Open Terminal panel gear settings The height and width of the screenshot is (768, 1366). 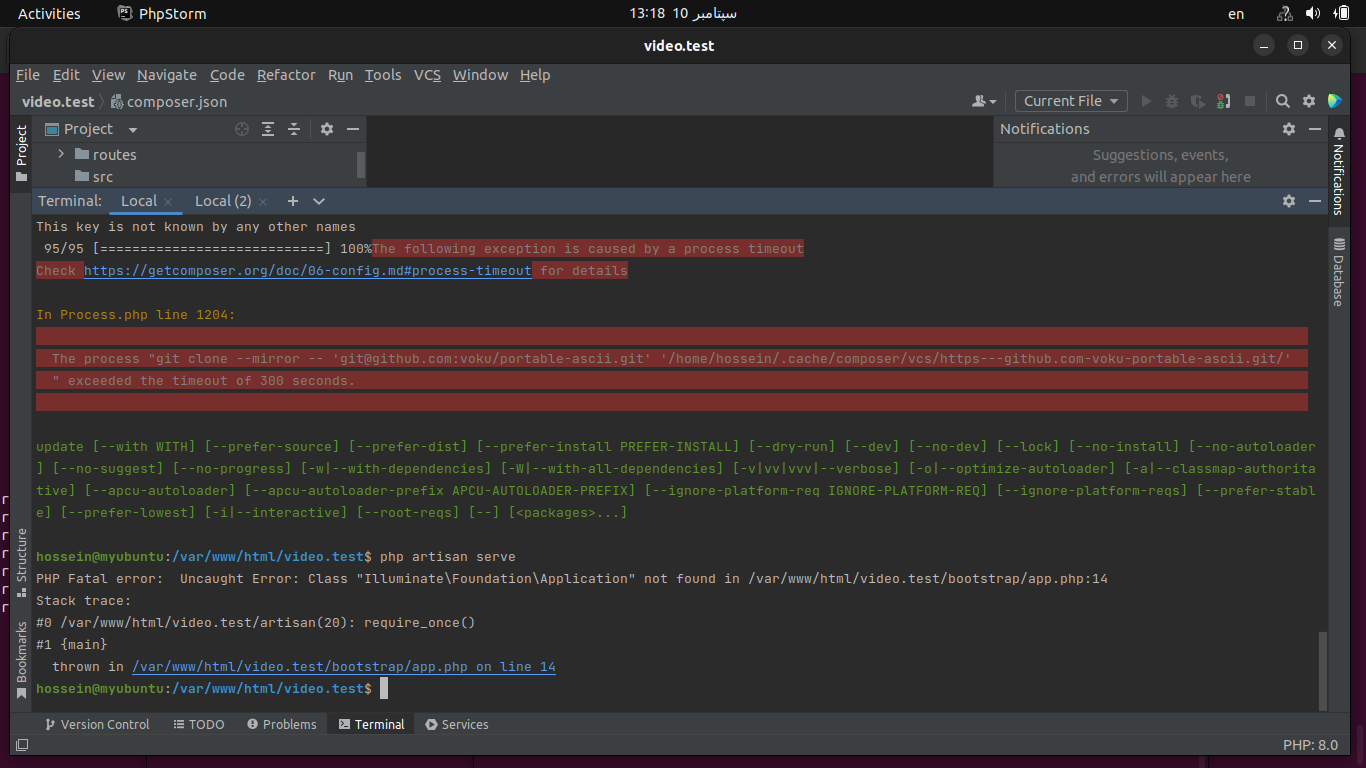pos(1289,201)
